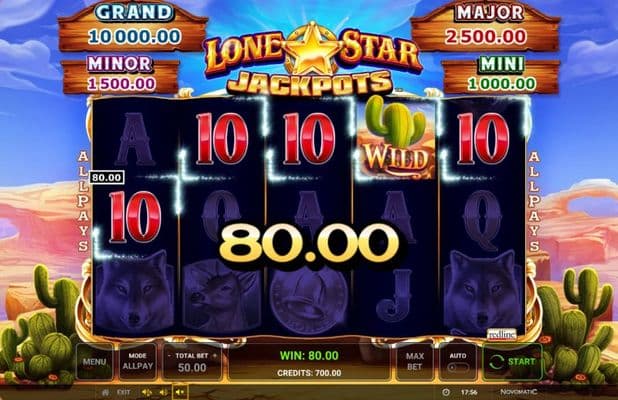Set bet to MAX BET

coord(415,361)
